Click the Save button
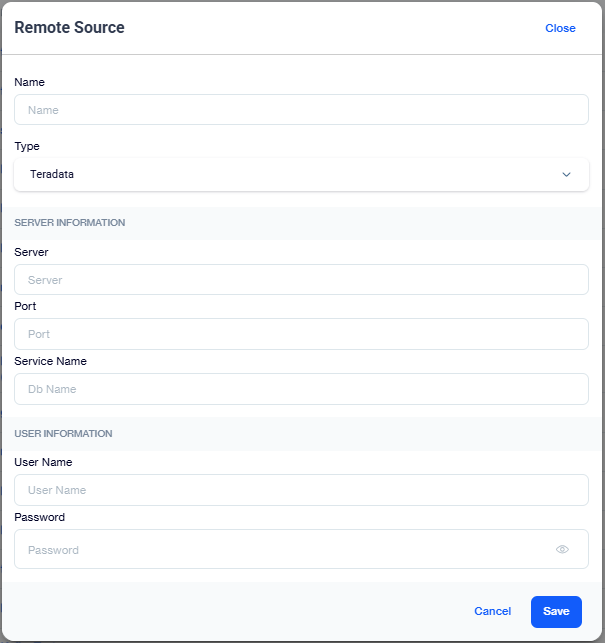Screen dimensions: 605x643 [556, 611]
